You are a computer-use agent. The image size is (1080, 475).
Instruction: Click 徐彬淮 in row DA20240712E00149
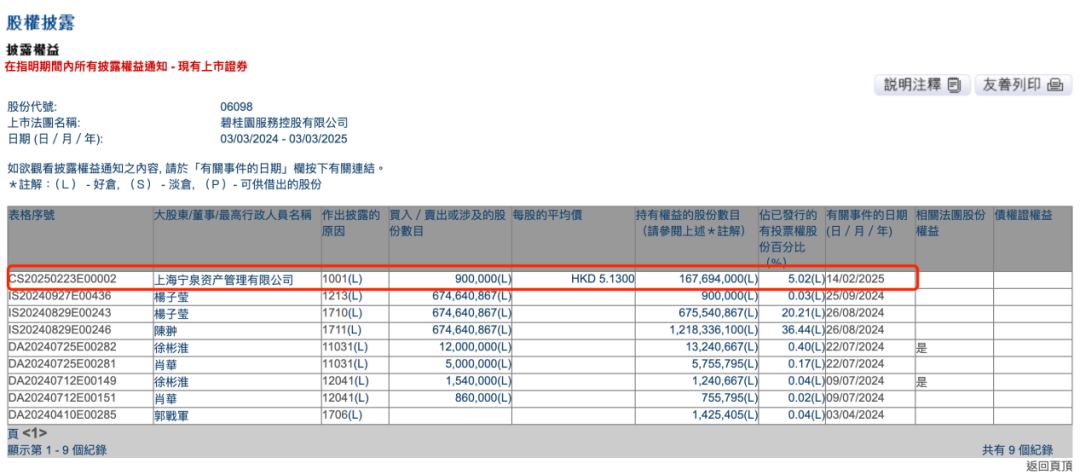point(172,383)
